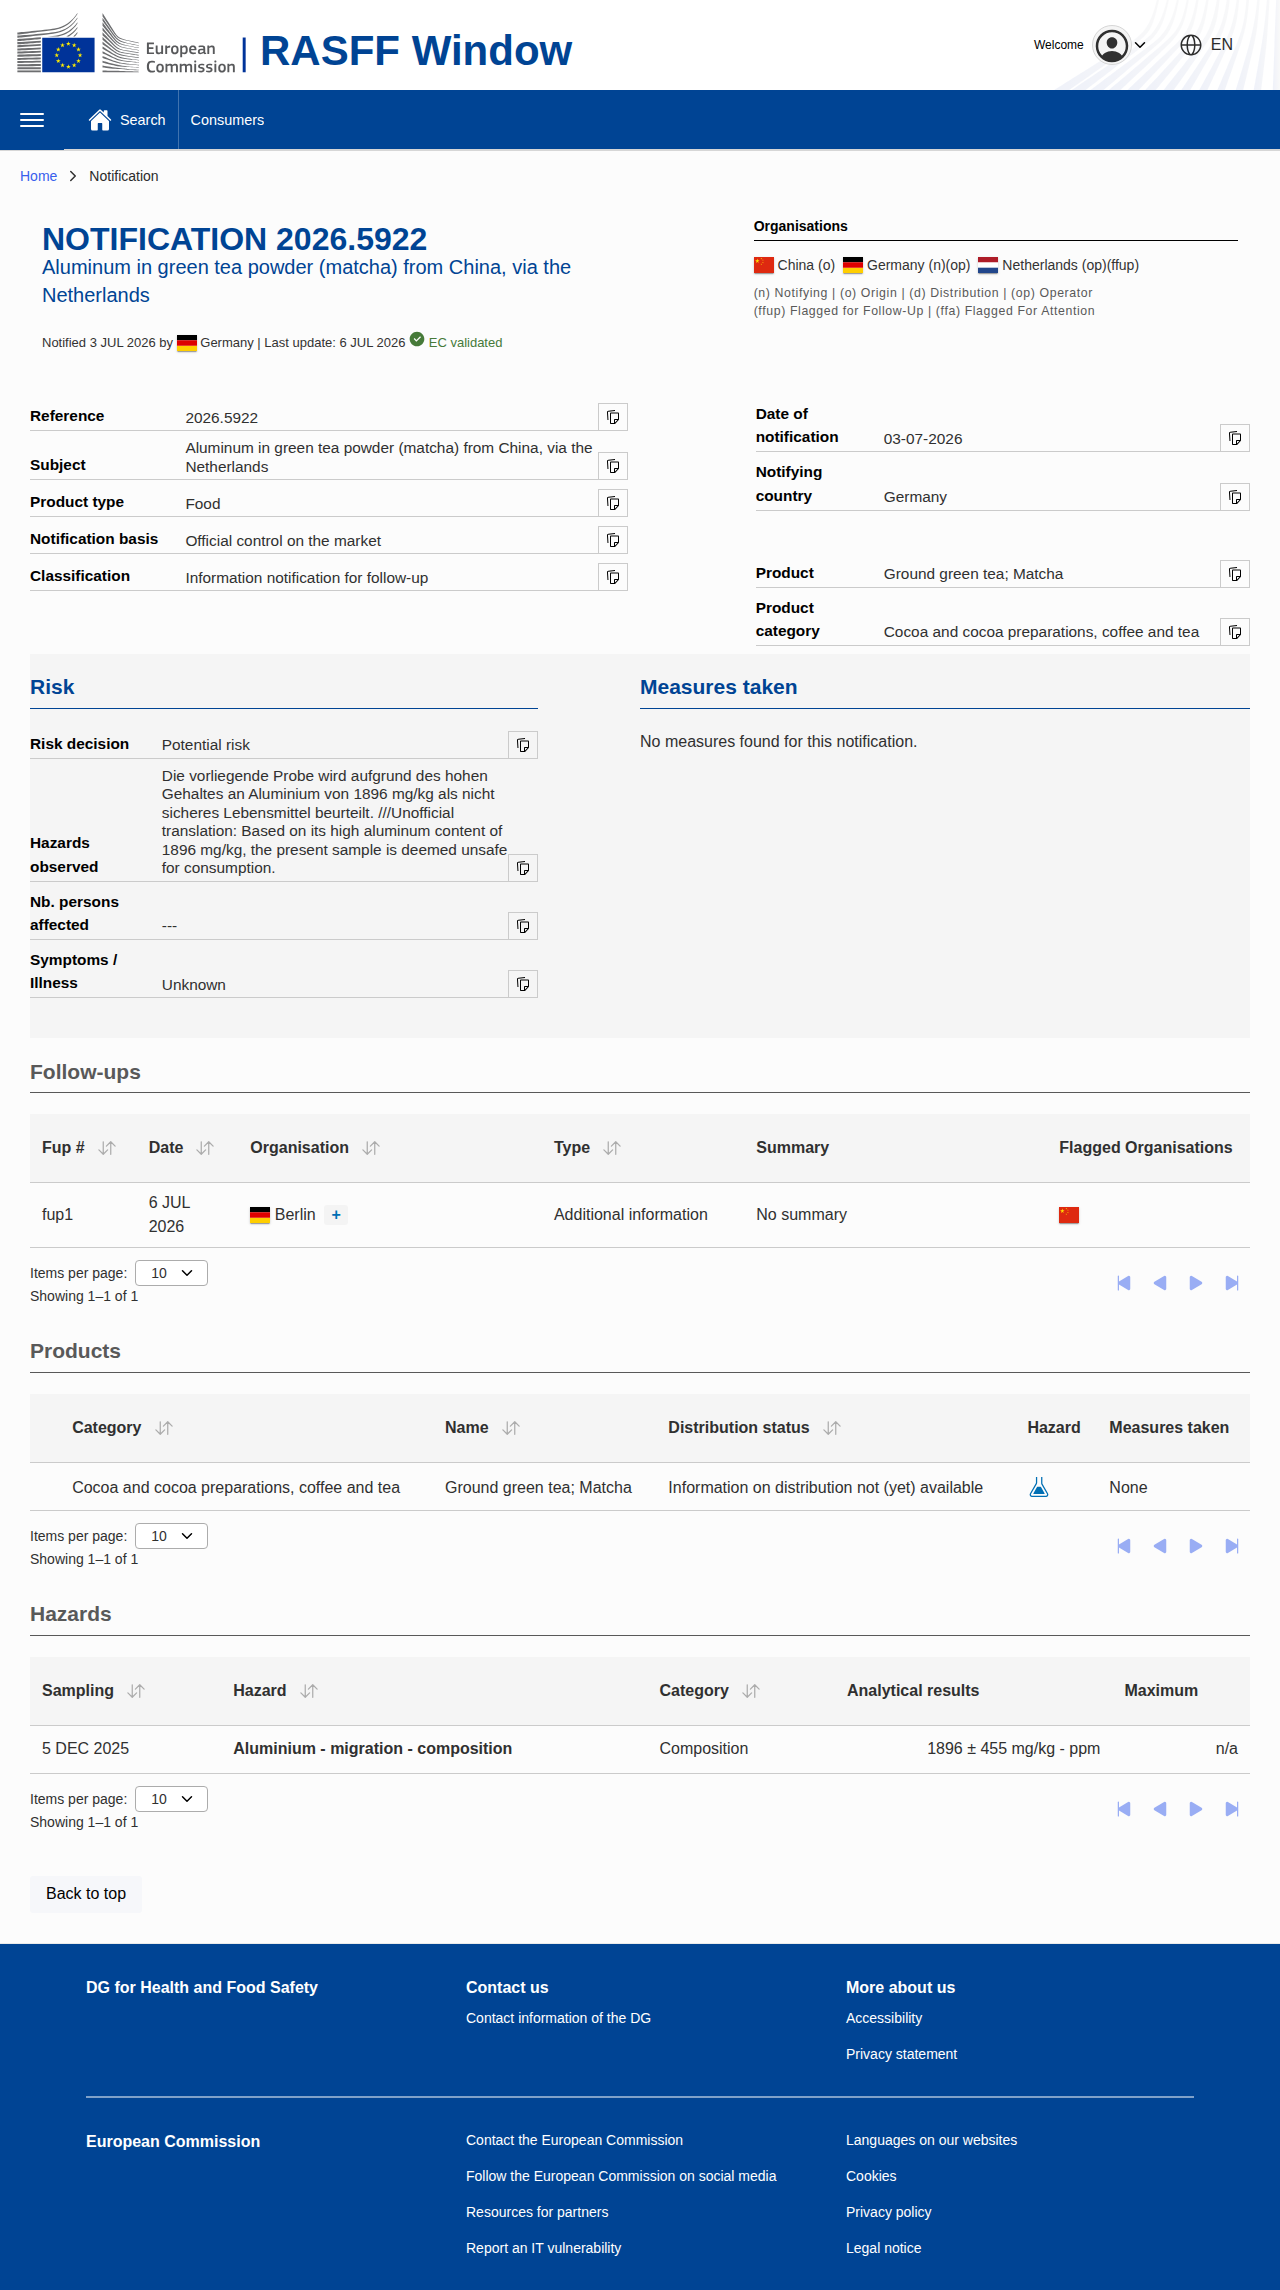1280x2290 pixels.
Task: Copy the Hazards observed text
Action: tap(523, 868)
